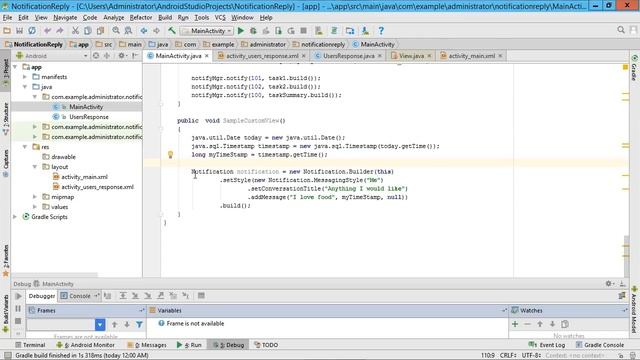Click the Debug app bug icon
The image size is (640, 360).
click(x=253, y=31)
